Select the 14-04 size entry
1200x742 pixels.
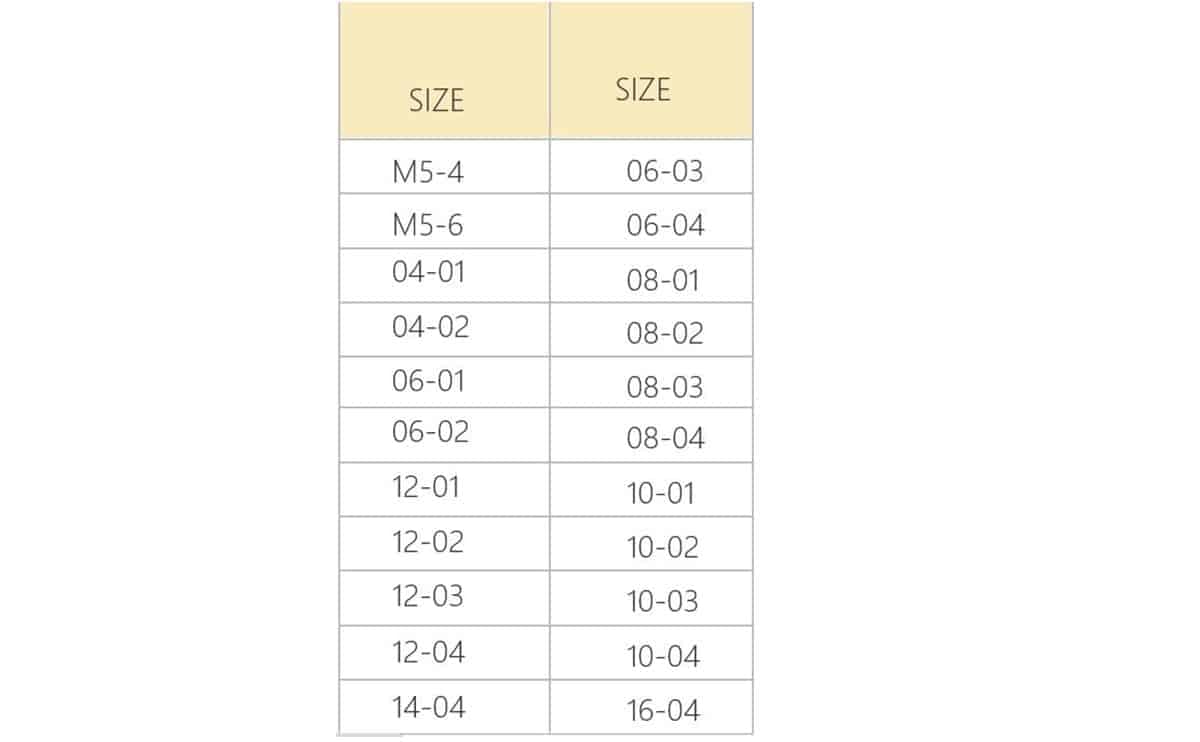point(428,707)
